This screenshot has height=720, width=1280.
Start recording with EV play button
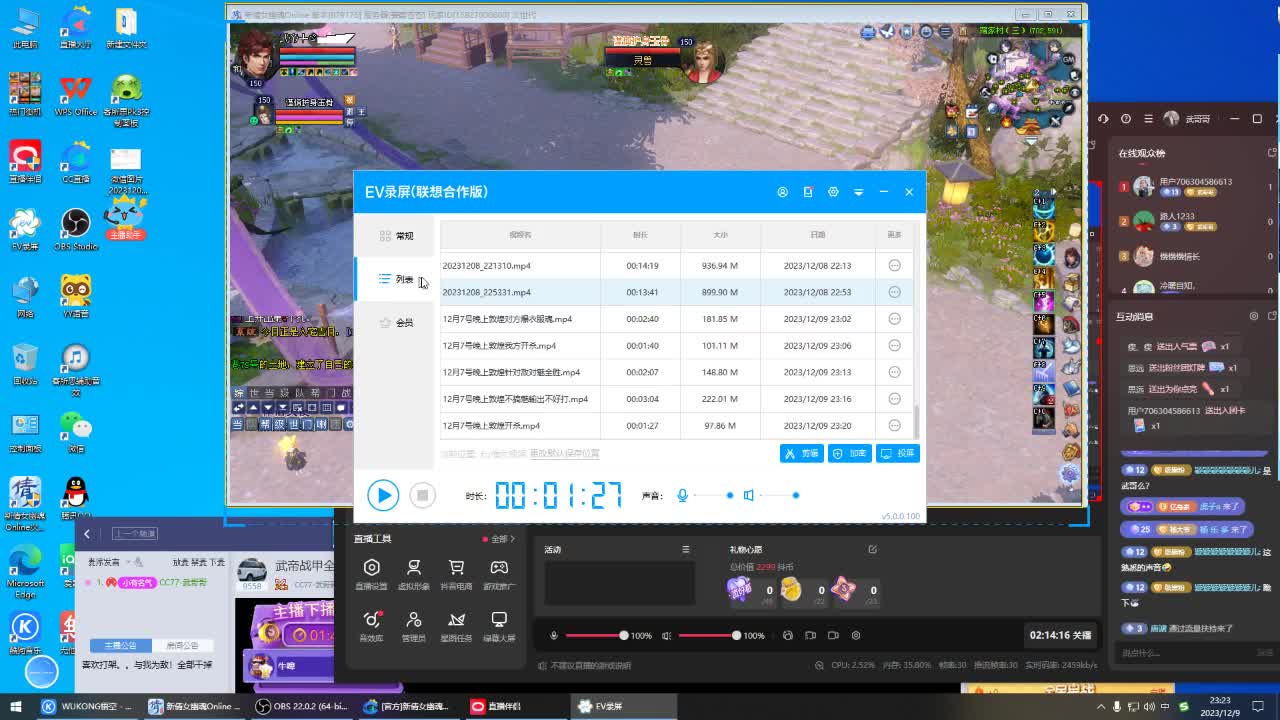[383, 495]
